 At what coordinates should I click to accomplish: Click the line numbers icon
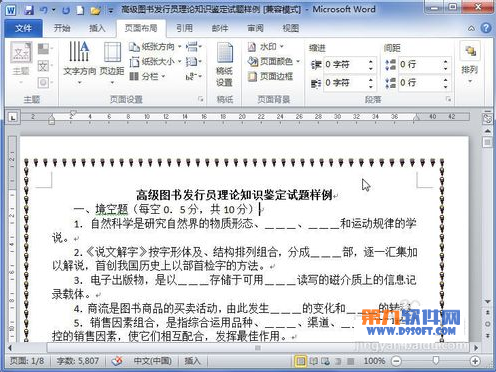[x=193, y=62]
